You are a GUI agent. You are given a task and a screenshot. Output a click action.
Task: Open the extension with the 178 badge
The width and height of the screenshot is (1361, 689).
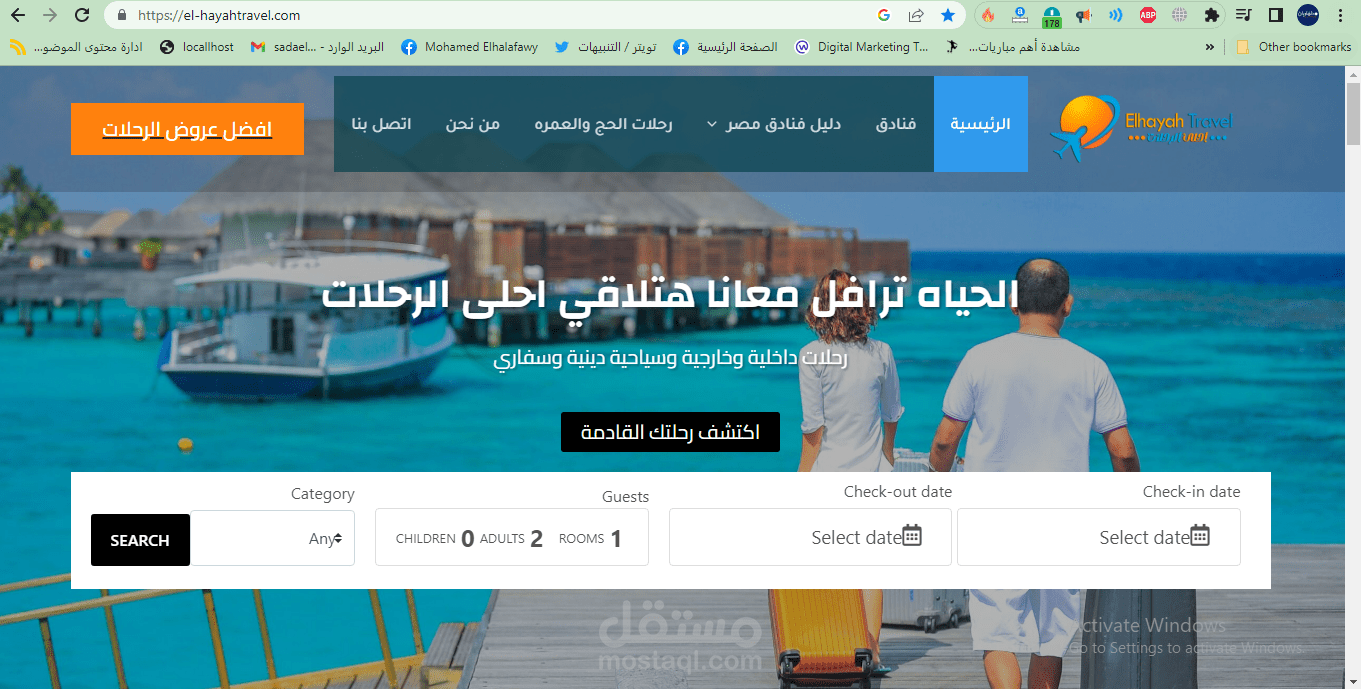point(1052,16)
